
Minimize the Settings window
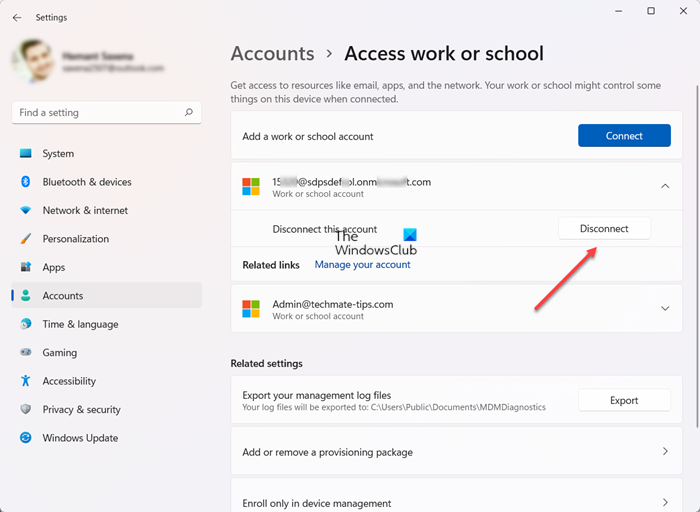coord(618,11)
